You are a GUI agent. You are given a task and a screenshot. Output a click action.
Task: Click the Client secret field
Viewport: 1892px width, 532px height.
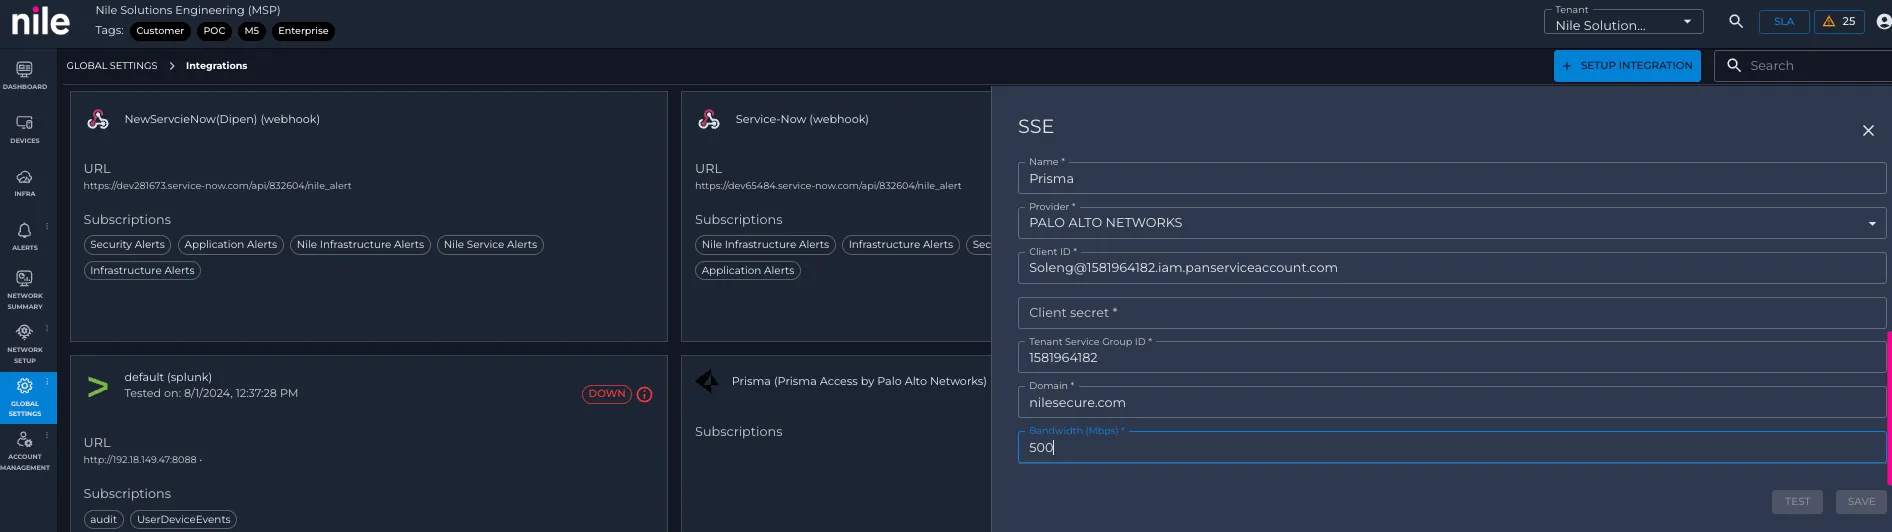1451,313
